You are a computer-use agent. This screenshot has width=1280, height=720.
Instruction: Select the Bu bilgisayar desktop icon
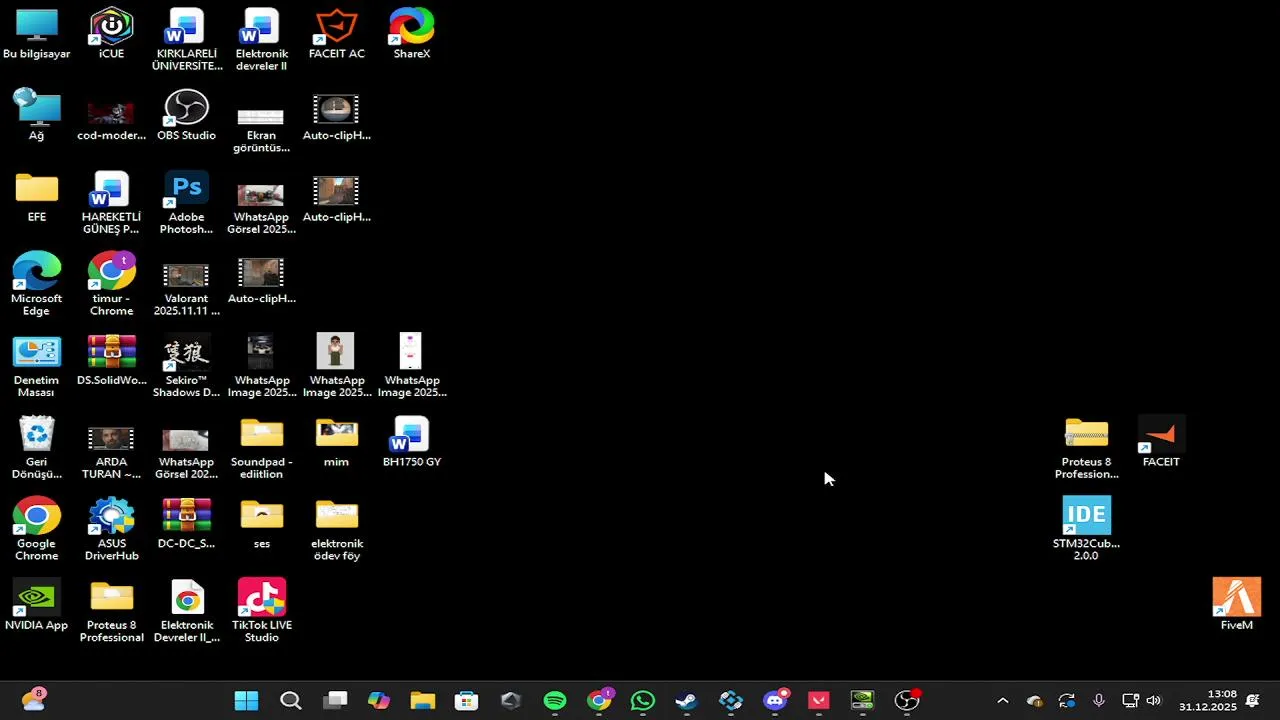pos(37,35)
